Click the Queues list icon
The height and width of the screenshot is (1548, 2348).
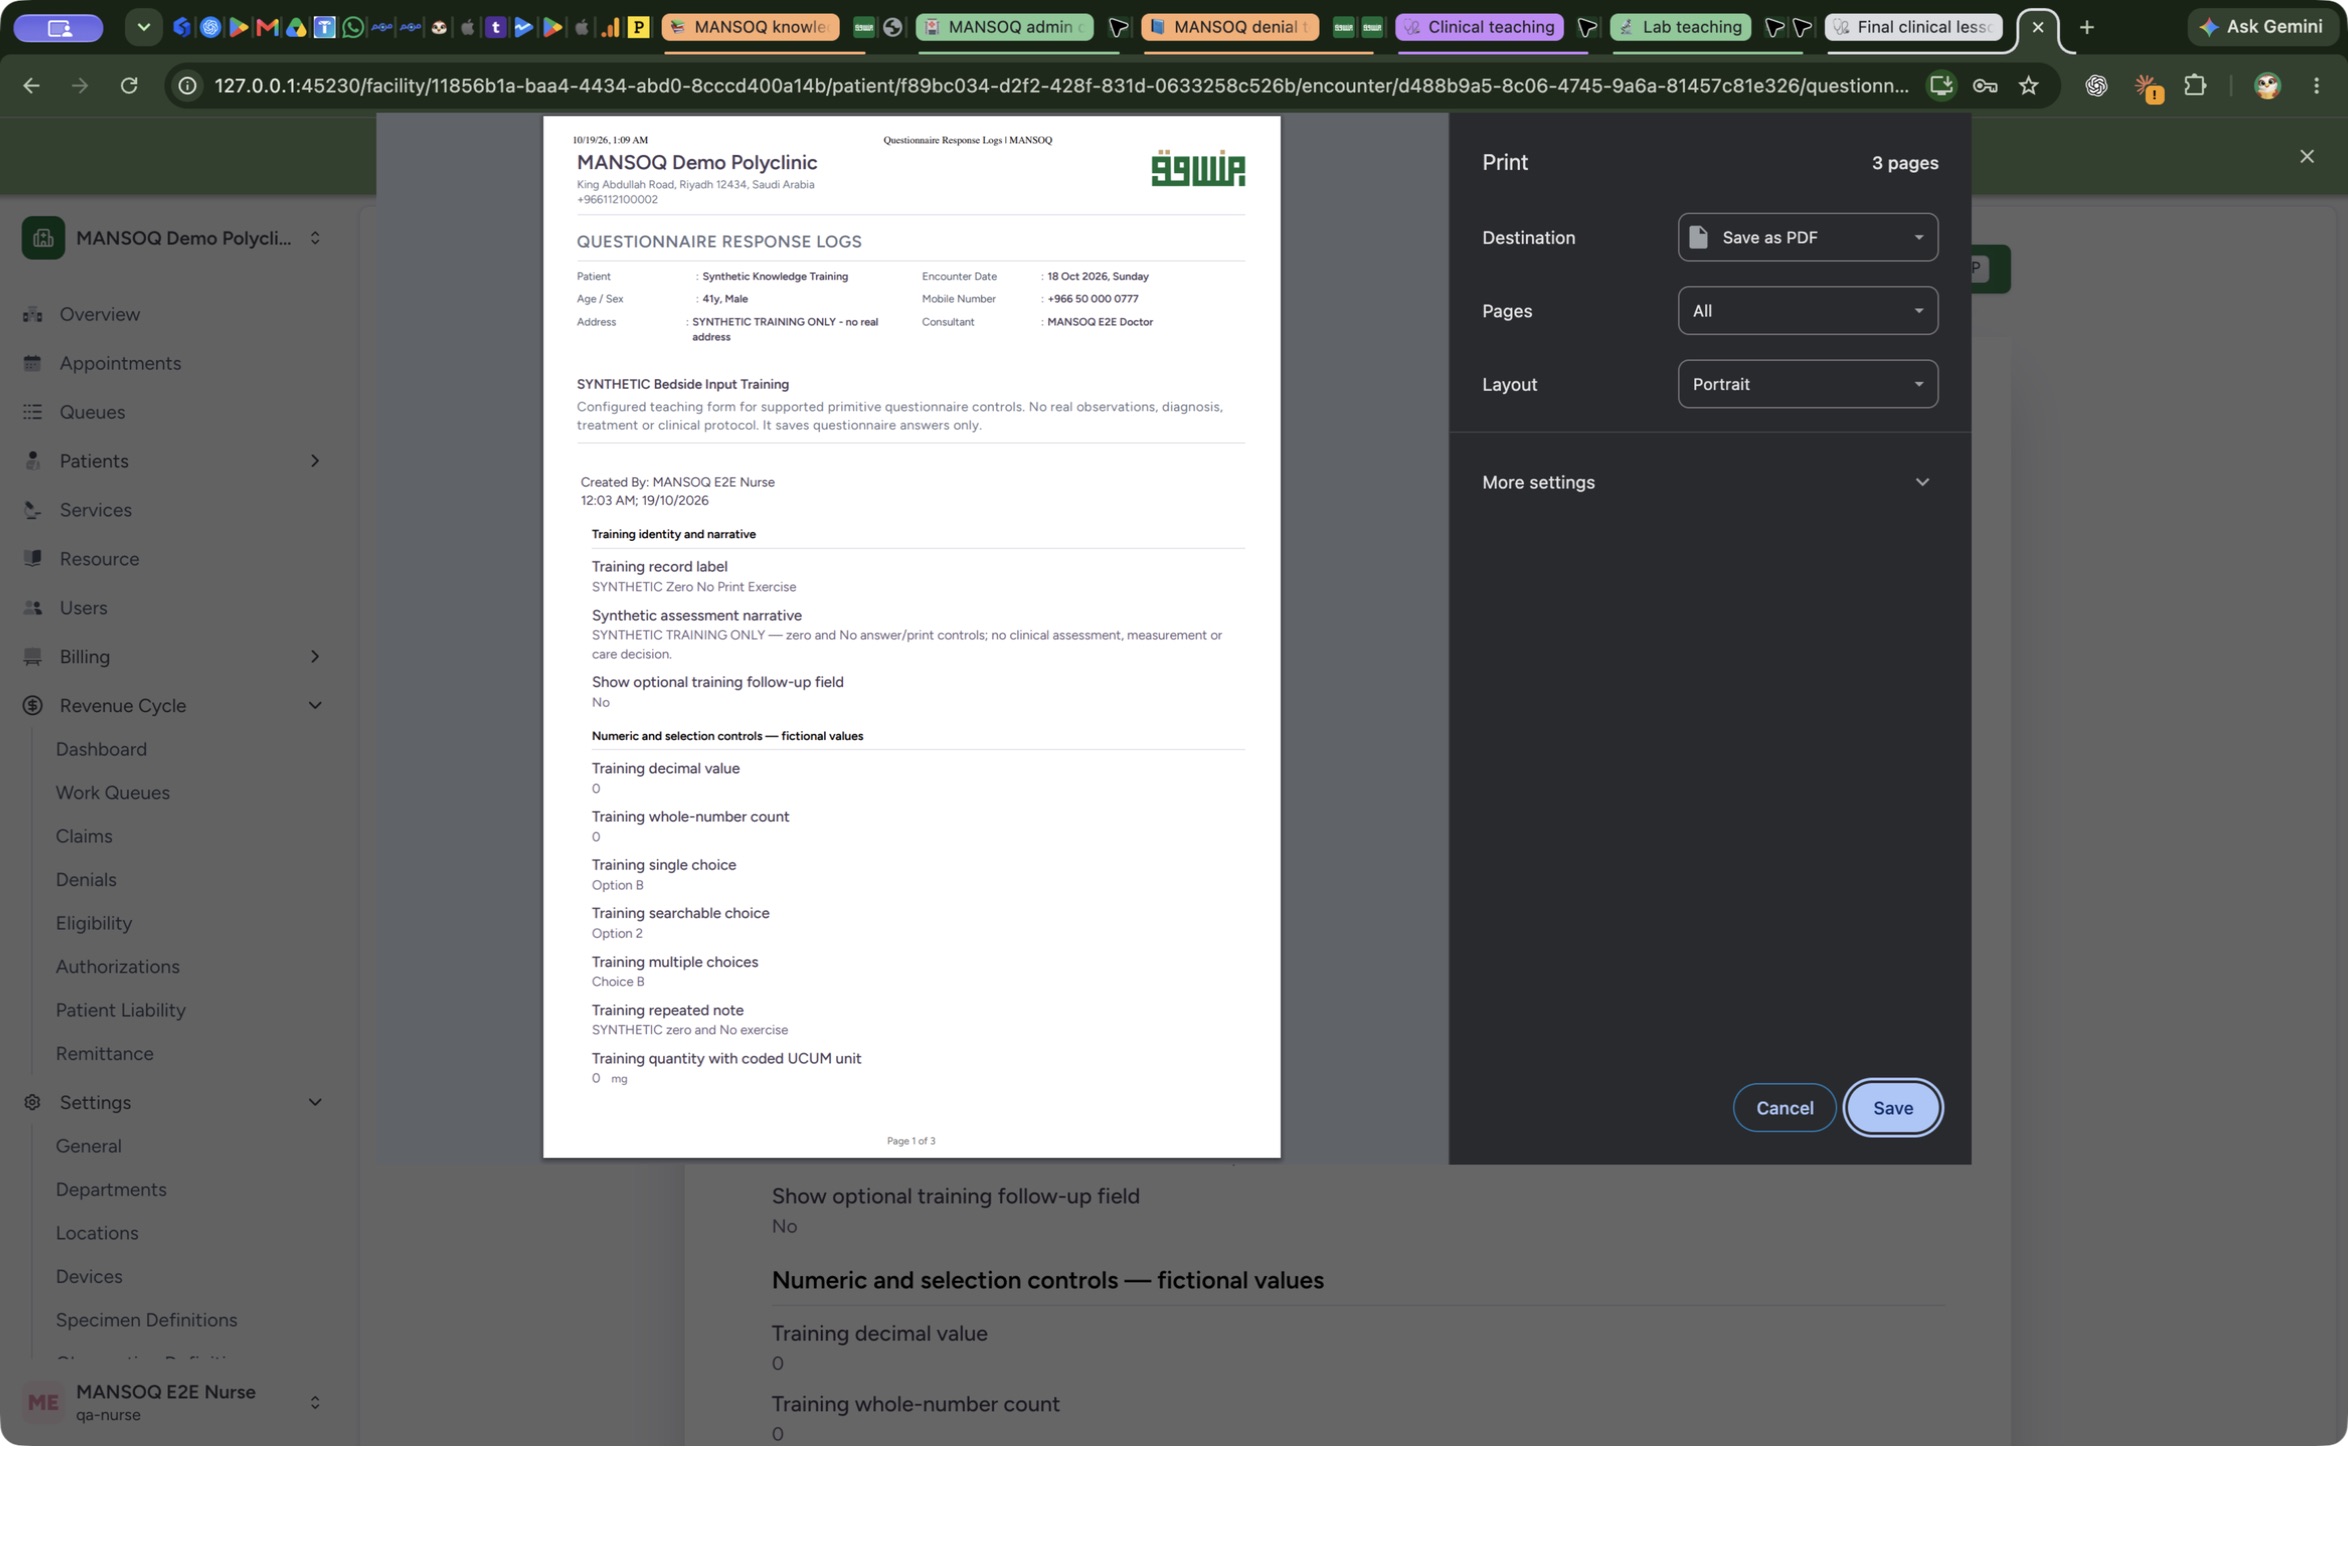33,412
